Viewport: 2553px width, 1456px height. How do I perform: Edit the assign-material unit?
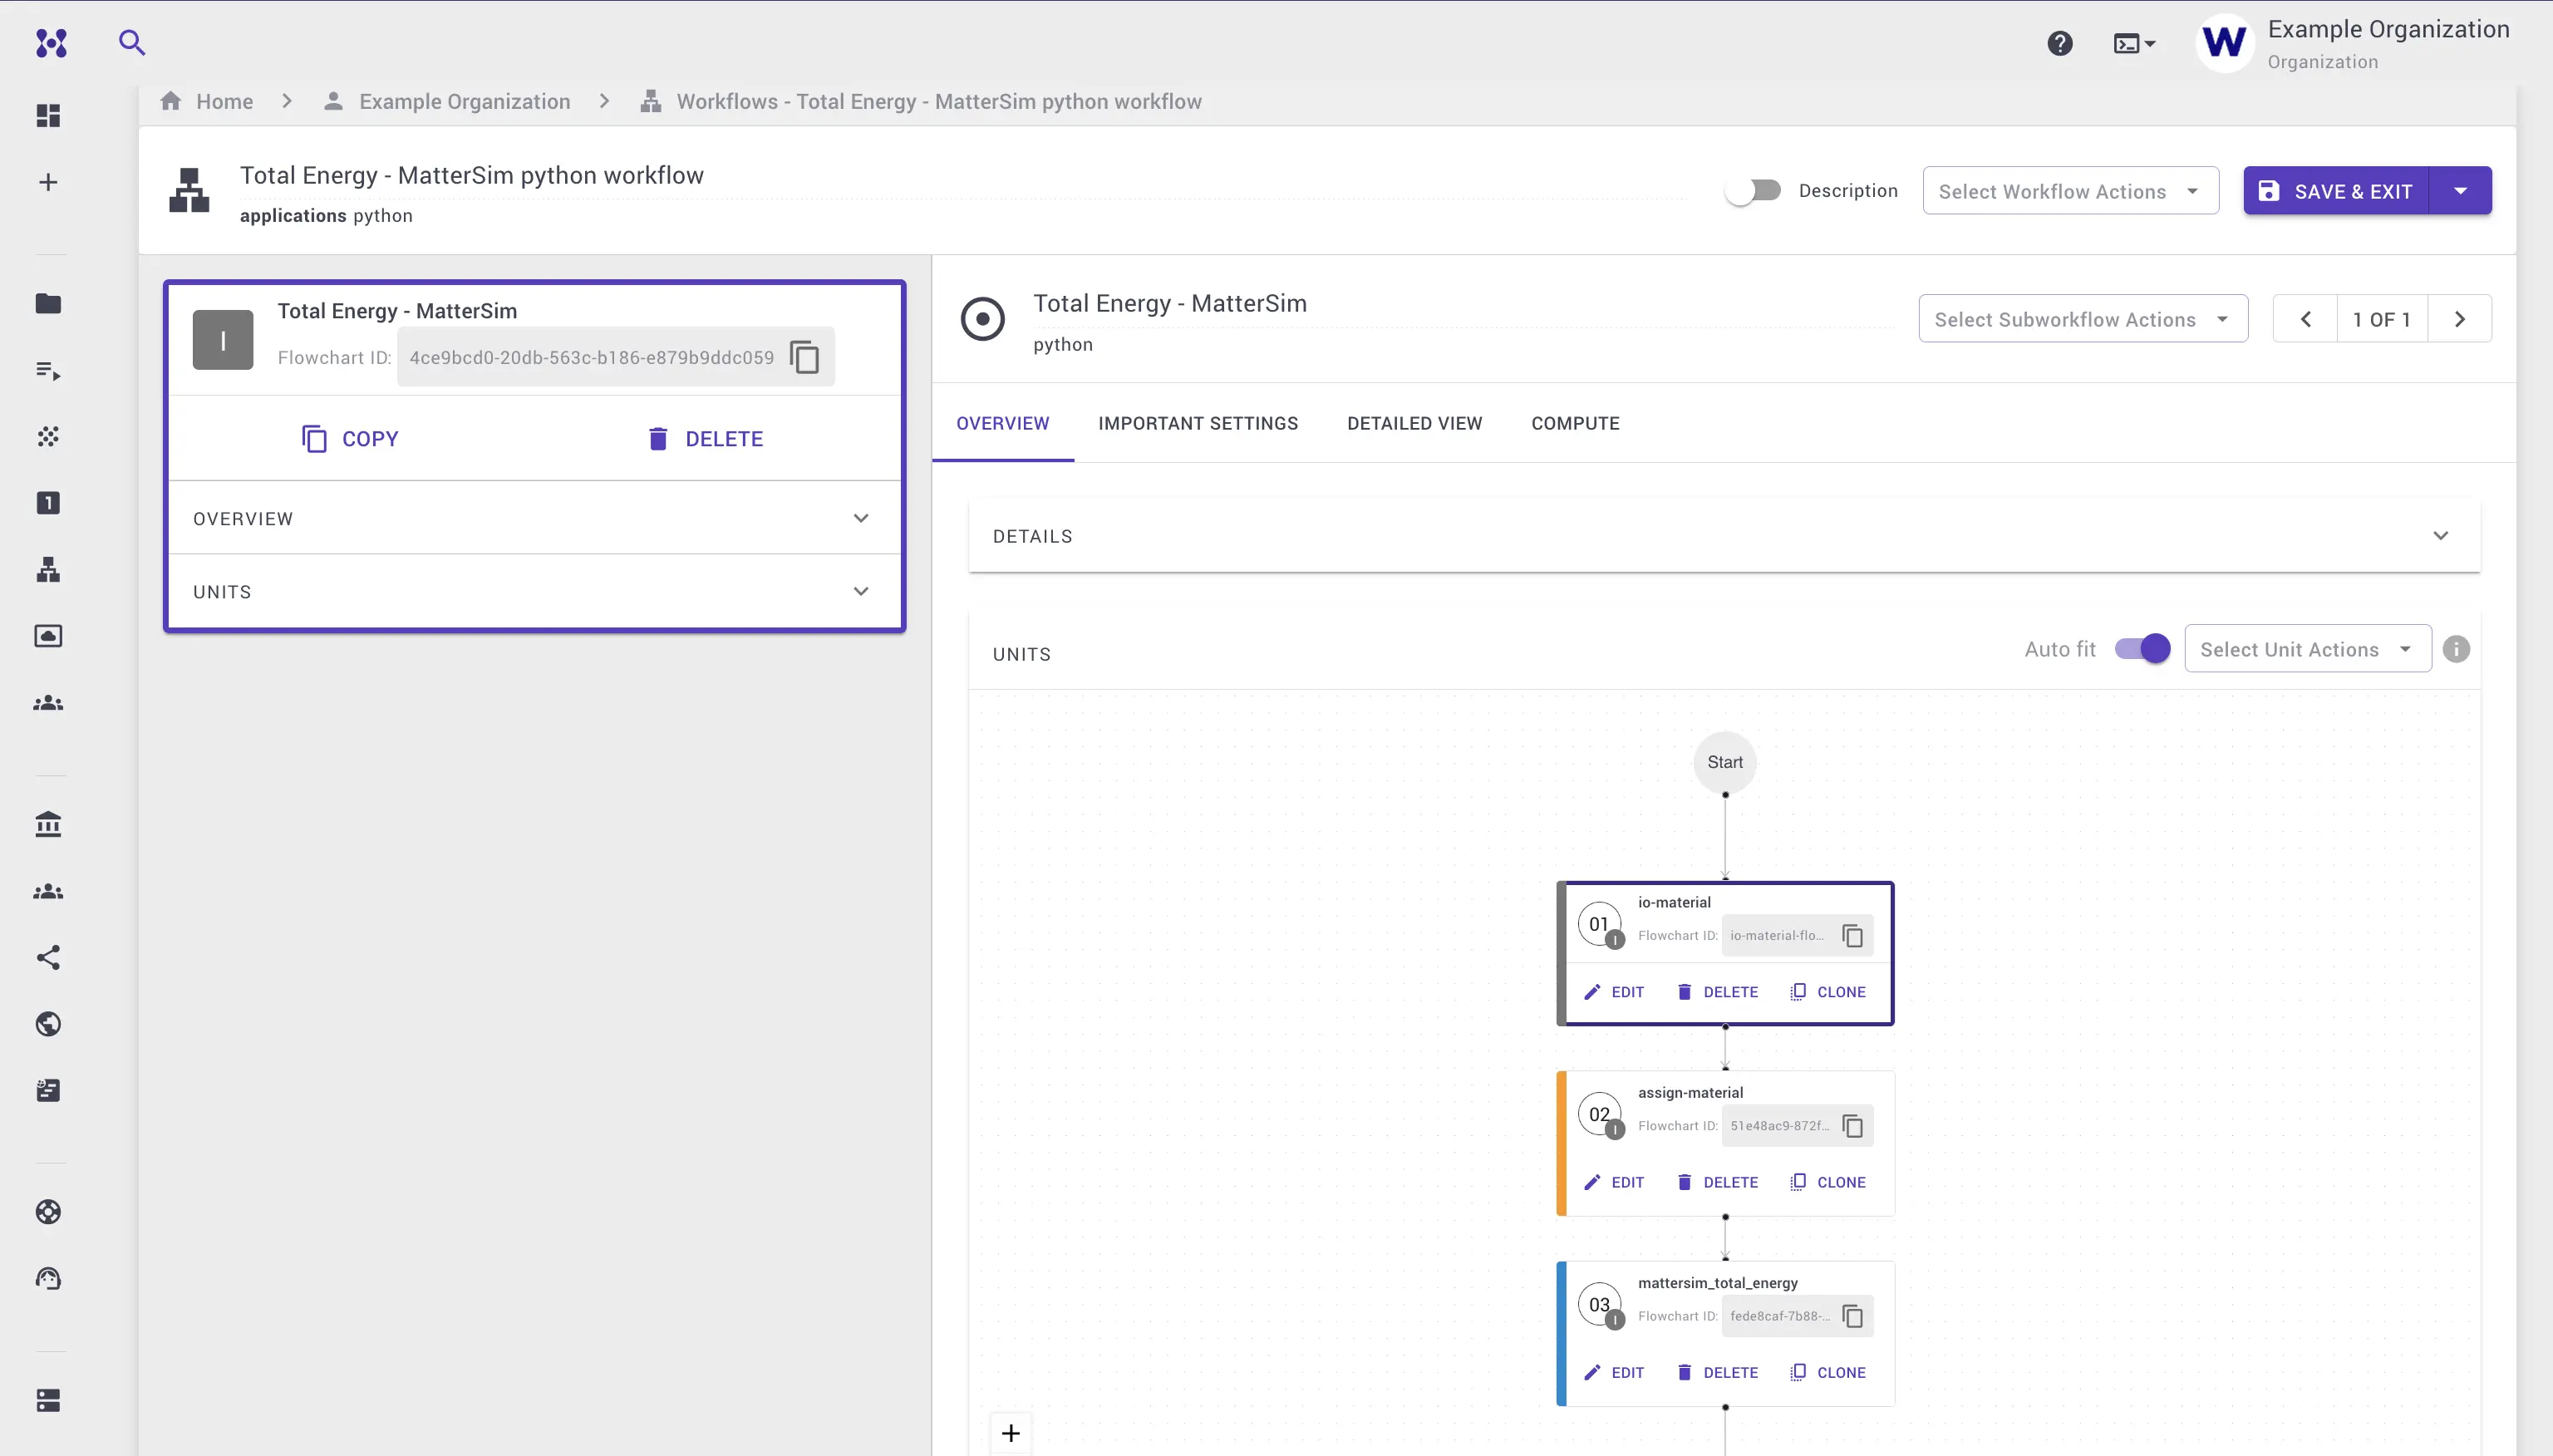tap(1613, 1183)
